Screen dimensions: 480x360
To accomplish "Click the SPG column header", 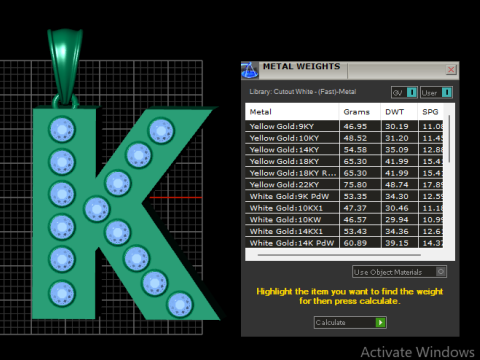I will click(430, 112).
